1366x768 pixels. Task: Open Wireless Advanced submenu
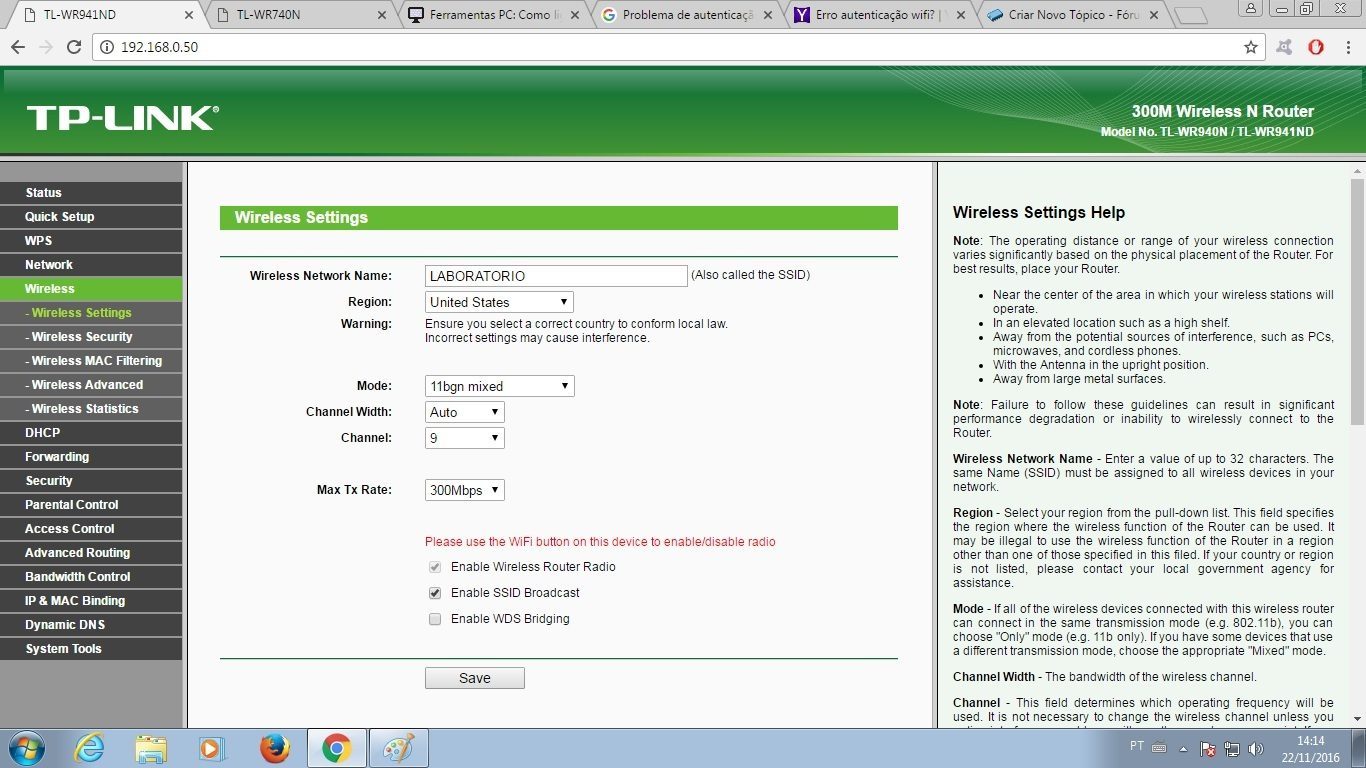(91, 385)
